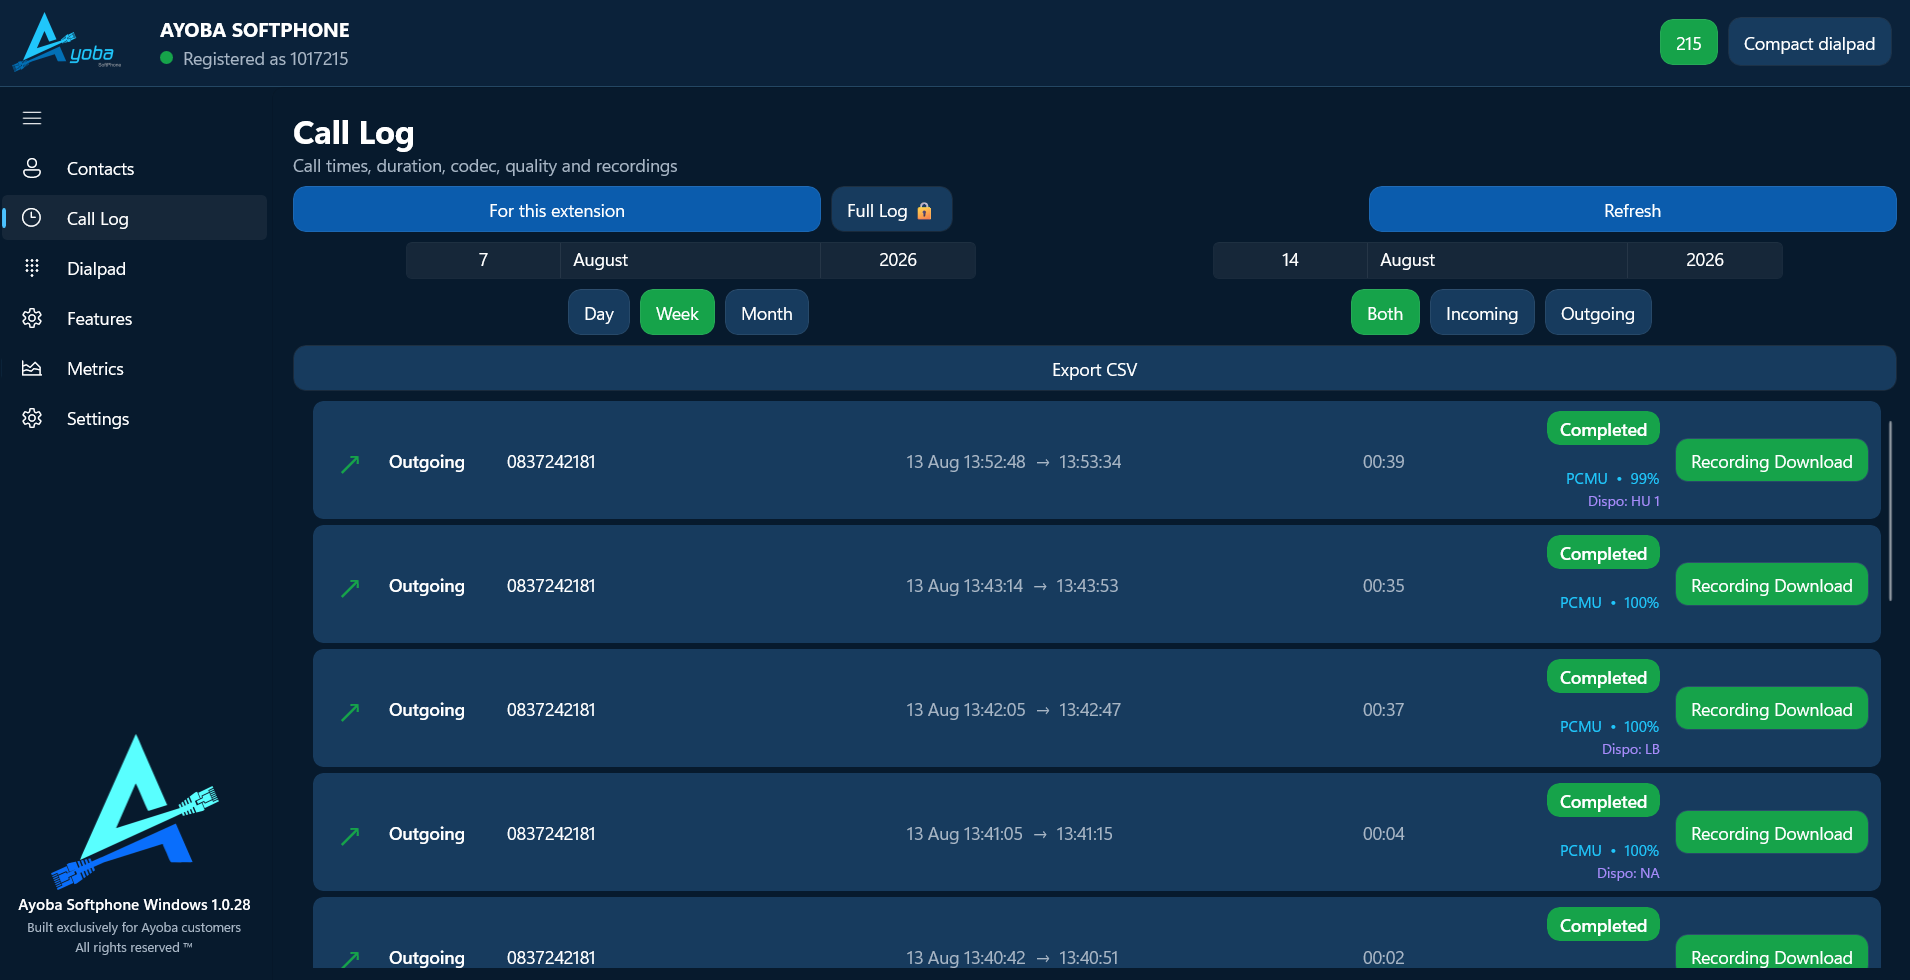Download recording for the 13:52:48 call
Screen dimensions: 1910x980
1771,461
